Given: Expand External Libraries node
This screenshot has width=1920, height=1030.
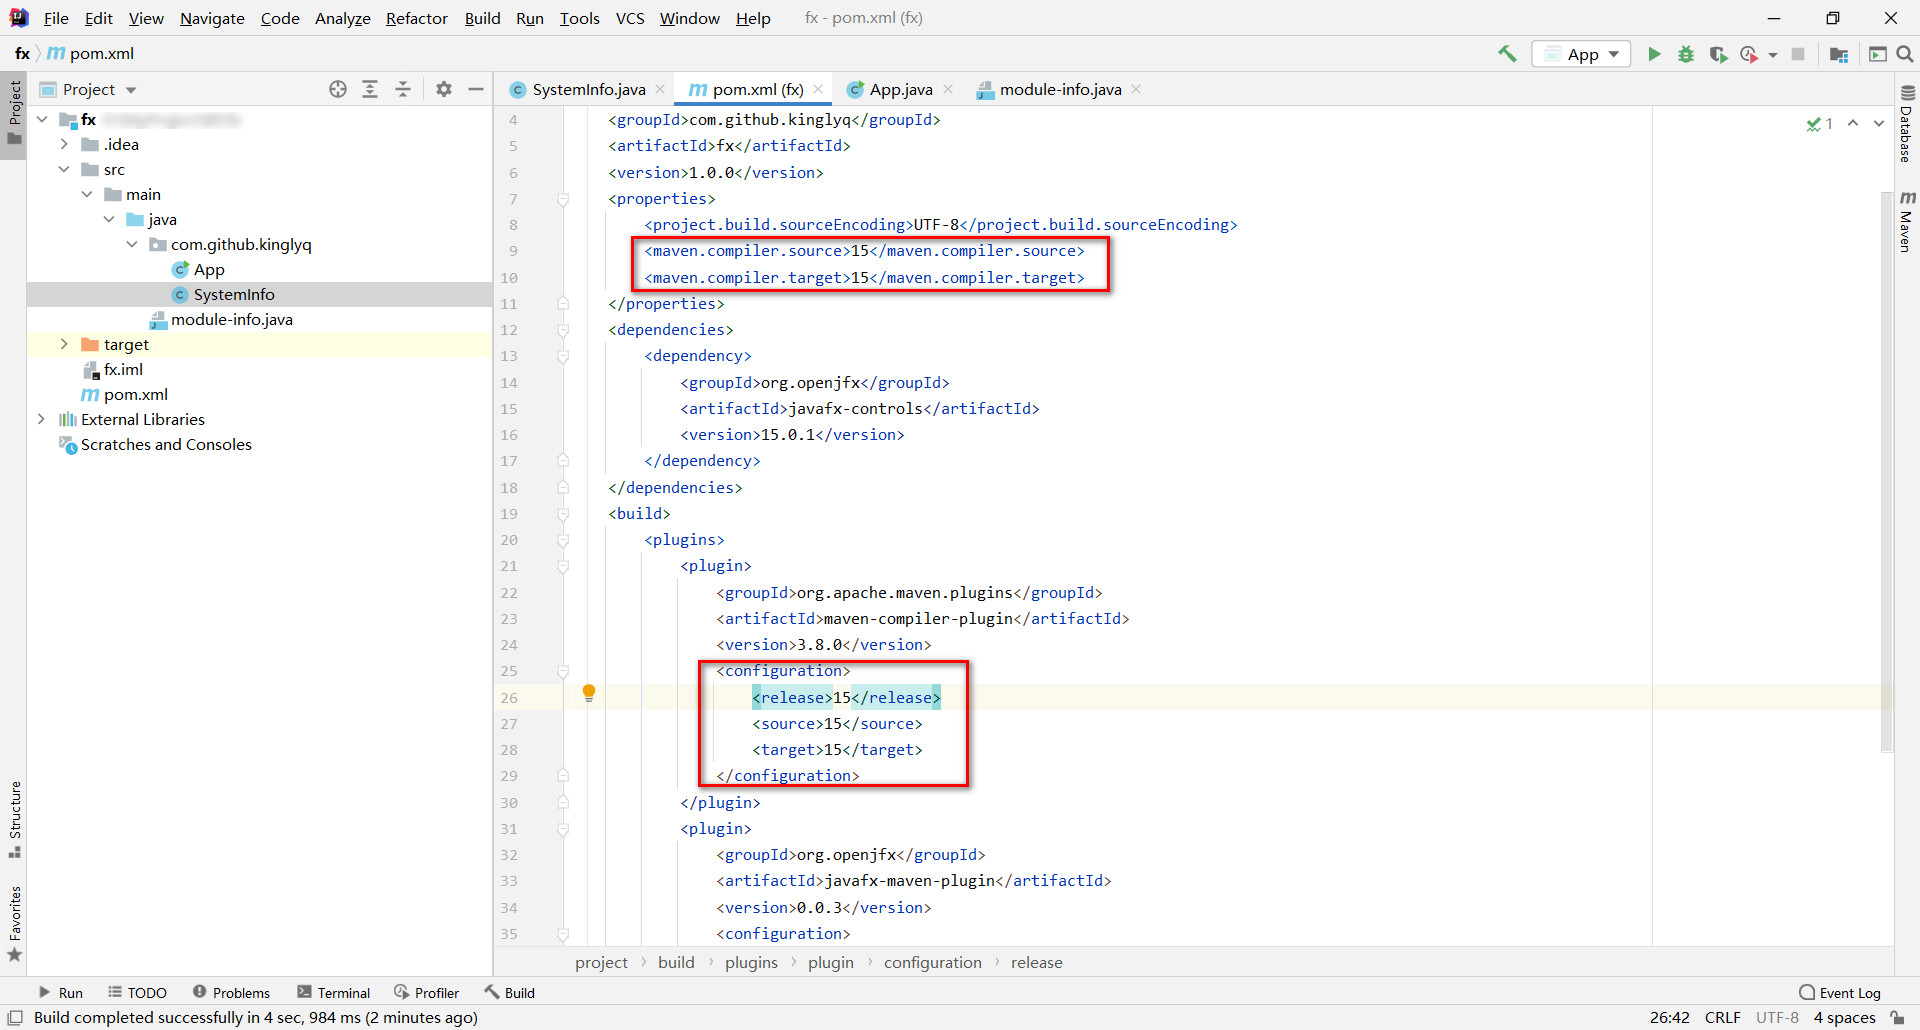Looking at the screenshot, I should (41, 419).
